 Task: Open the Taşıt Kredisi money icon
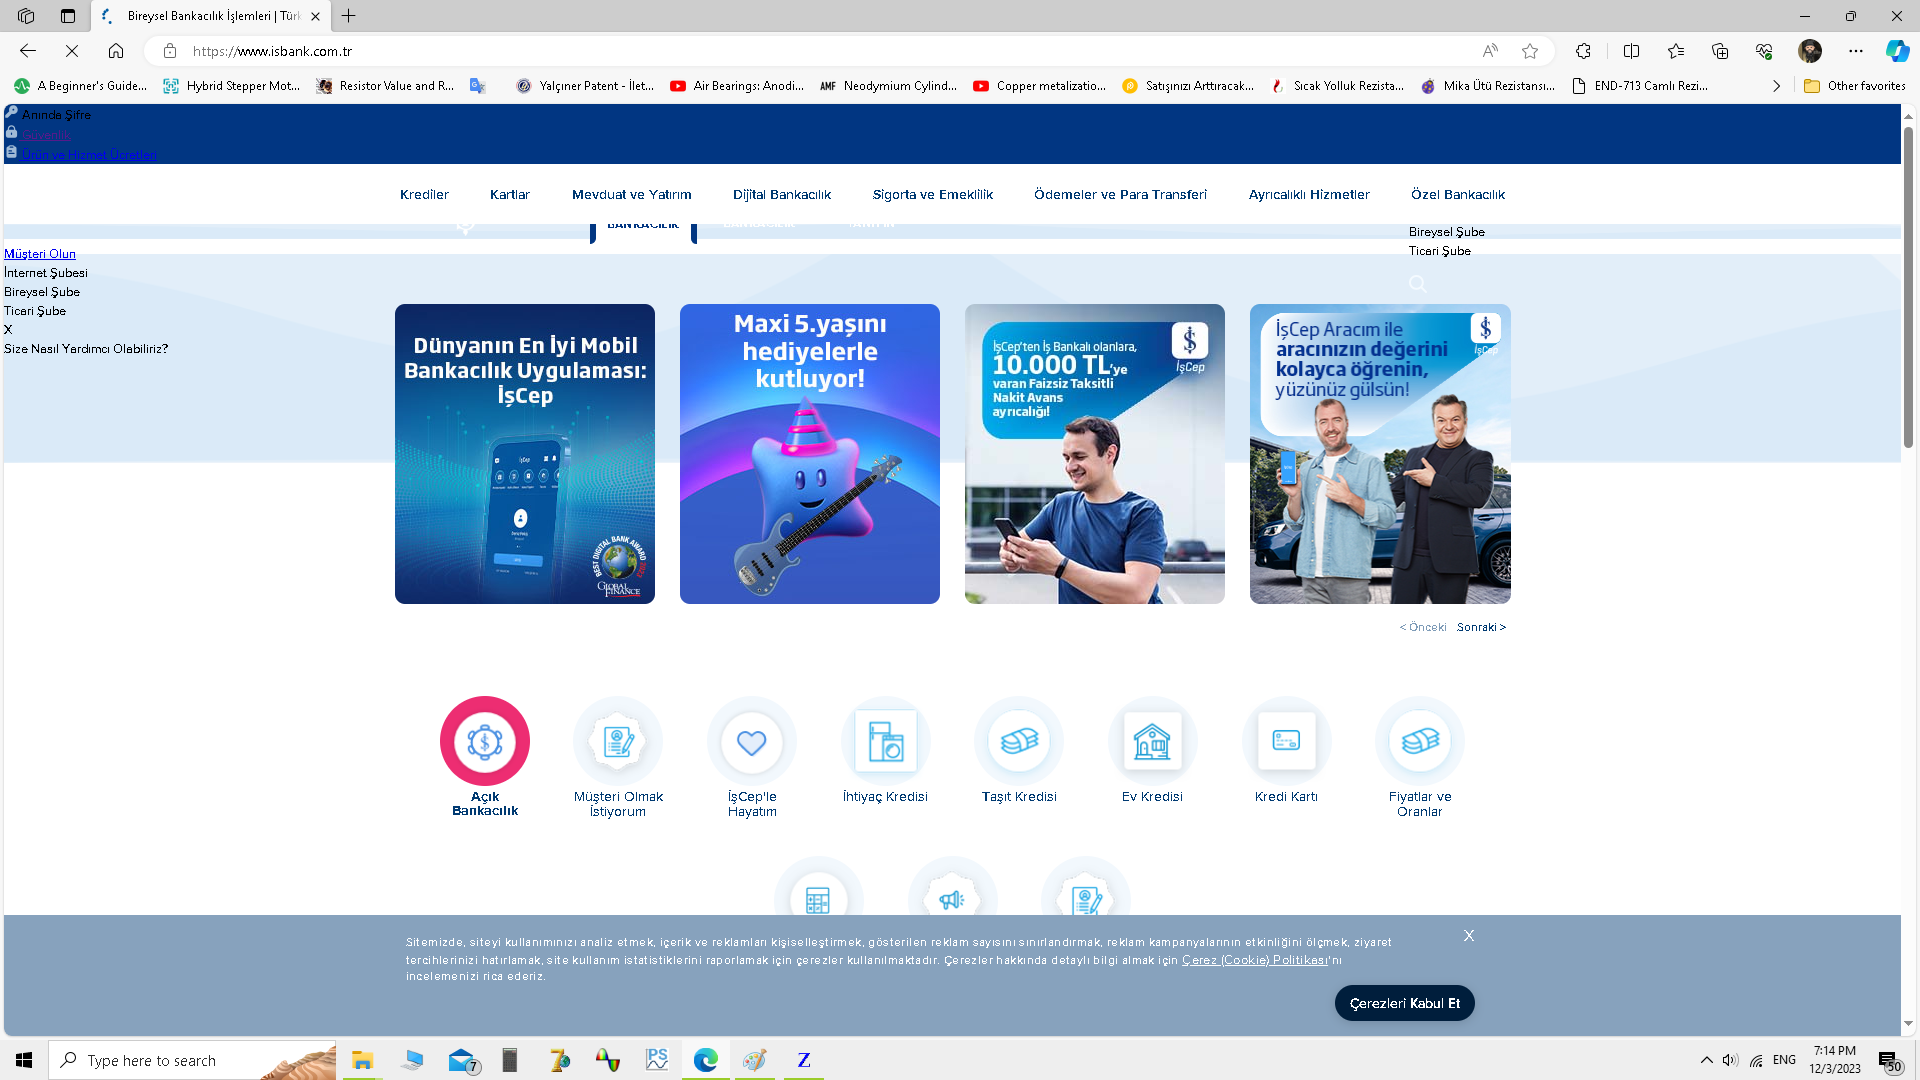tap(1019, 741)
